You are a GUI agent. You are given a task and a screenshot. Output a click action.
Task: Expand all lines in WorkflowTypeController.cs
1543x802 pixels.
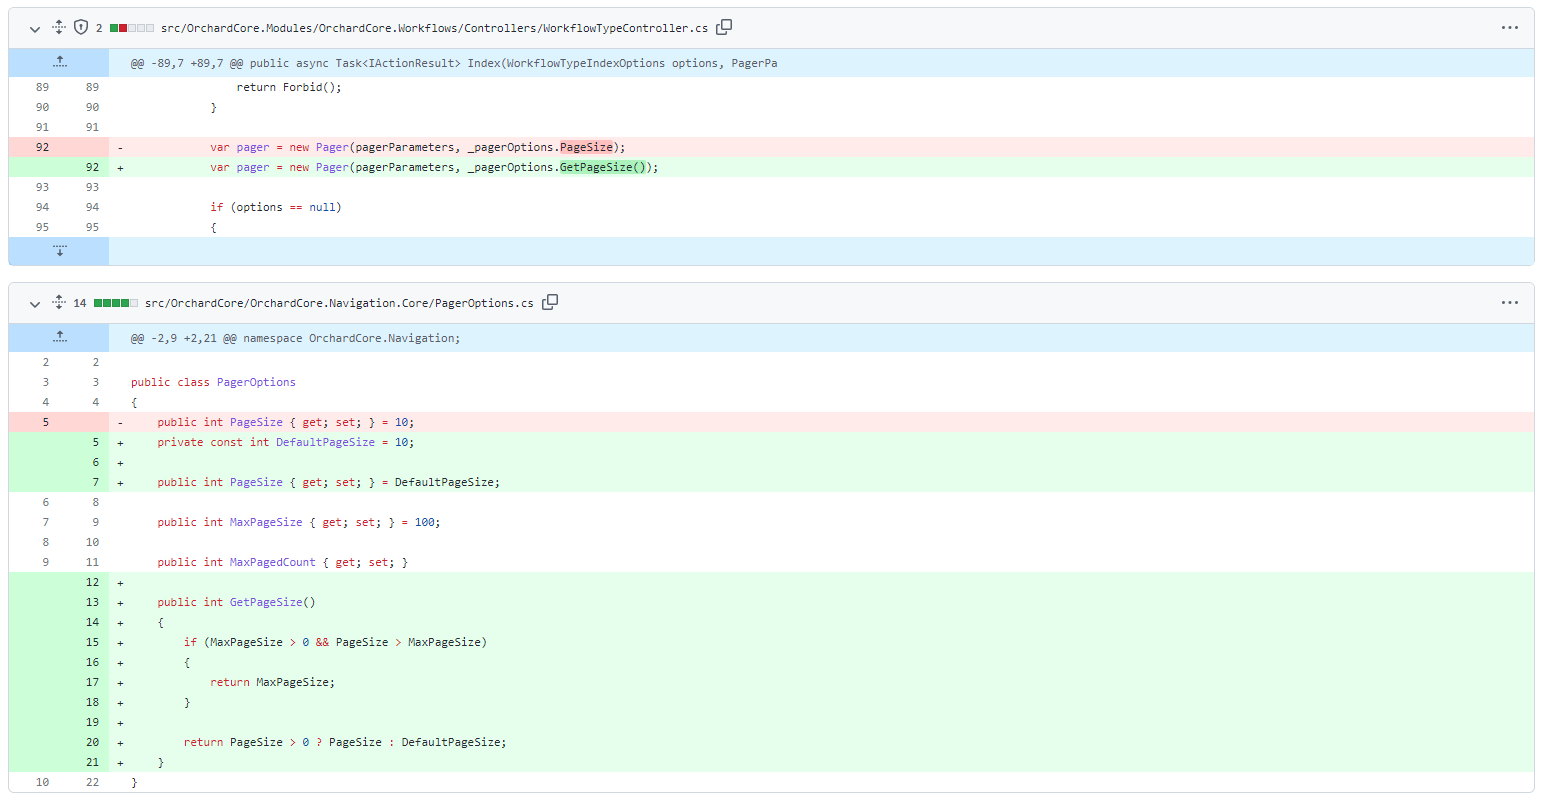point(59,27)
